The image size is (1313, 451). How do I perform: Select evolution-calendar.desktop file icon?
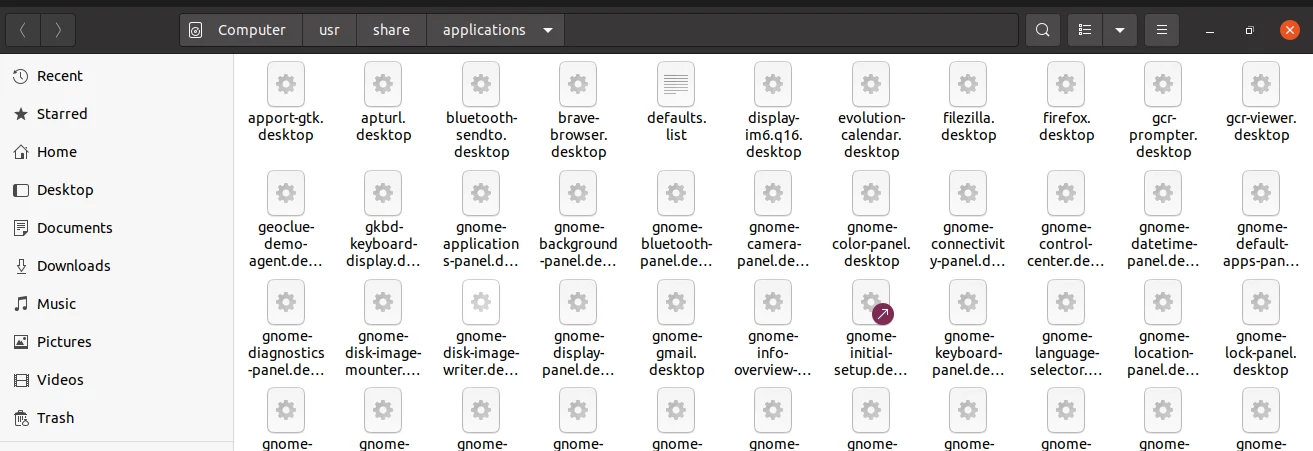(x=871, y=82)
